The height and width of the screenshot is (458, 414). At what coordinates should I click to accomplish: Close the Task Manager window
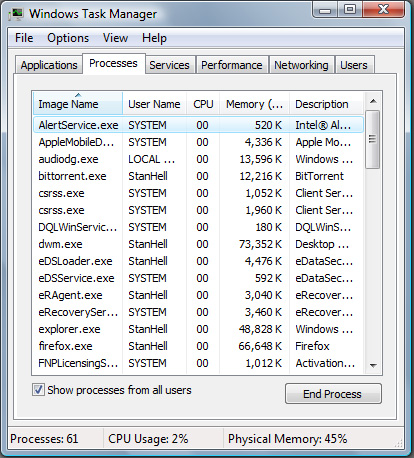(x=383, y=9)
